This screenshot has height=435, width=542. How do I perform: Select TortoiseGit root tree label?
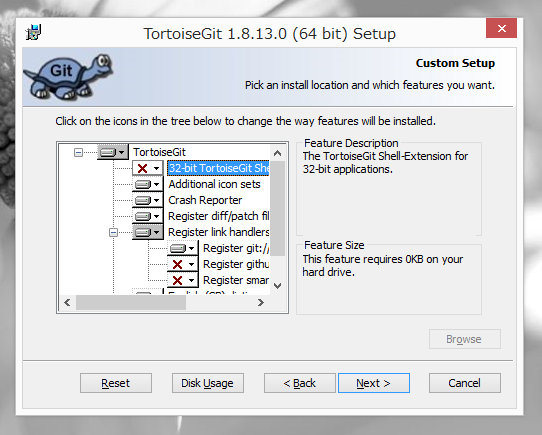159,152
